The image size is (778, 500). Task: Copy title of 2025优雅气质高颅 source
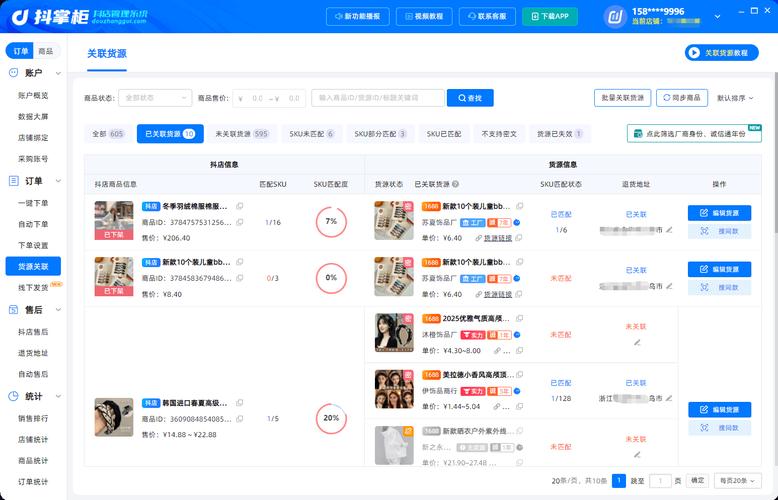[x=519, y=318]
